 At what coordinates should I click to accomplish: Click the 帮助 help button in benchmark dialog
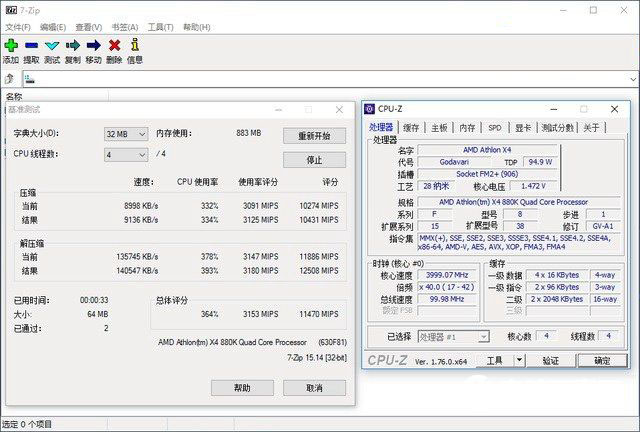click(x=242, y=387)
